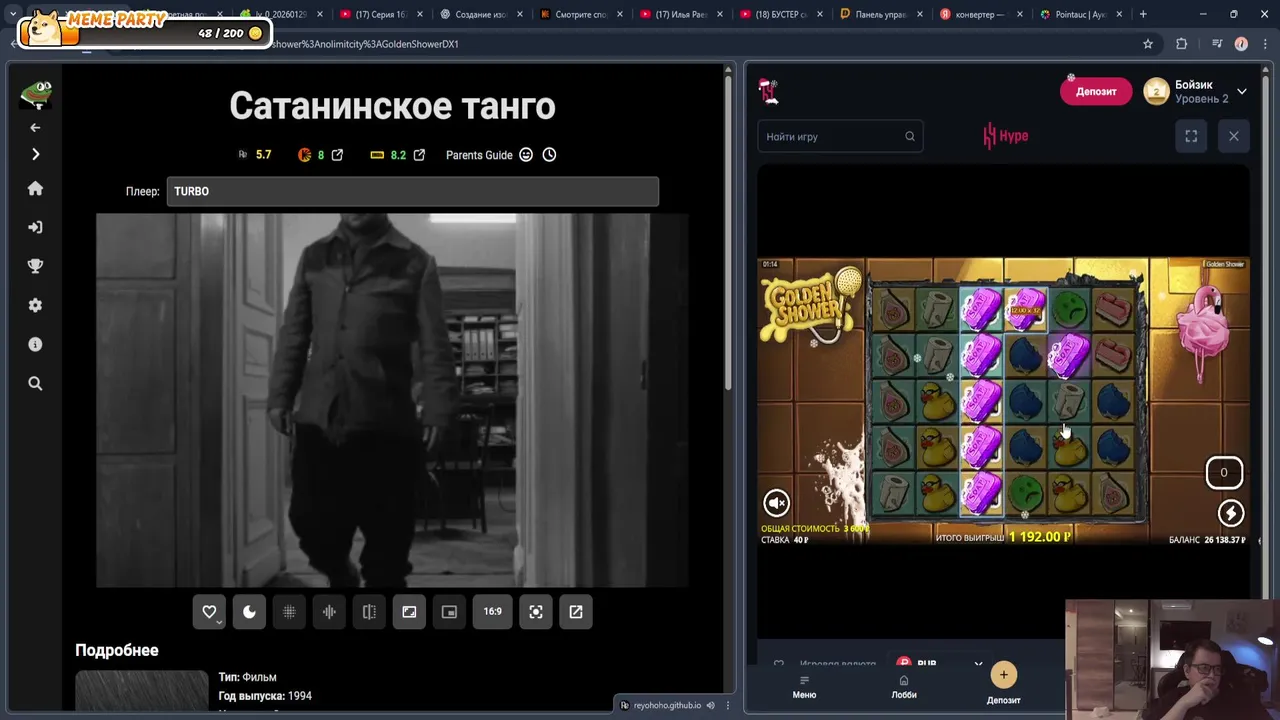Open the Parents Guide link
This screenshot has height=720, width=1280.
[x=479, y=155]
